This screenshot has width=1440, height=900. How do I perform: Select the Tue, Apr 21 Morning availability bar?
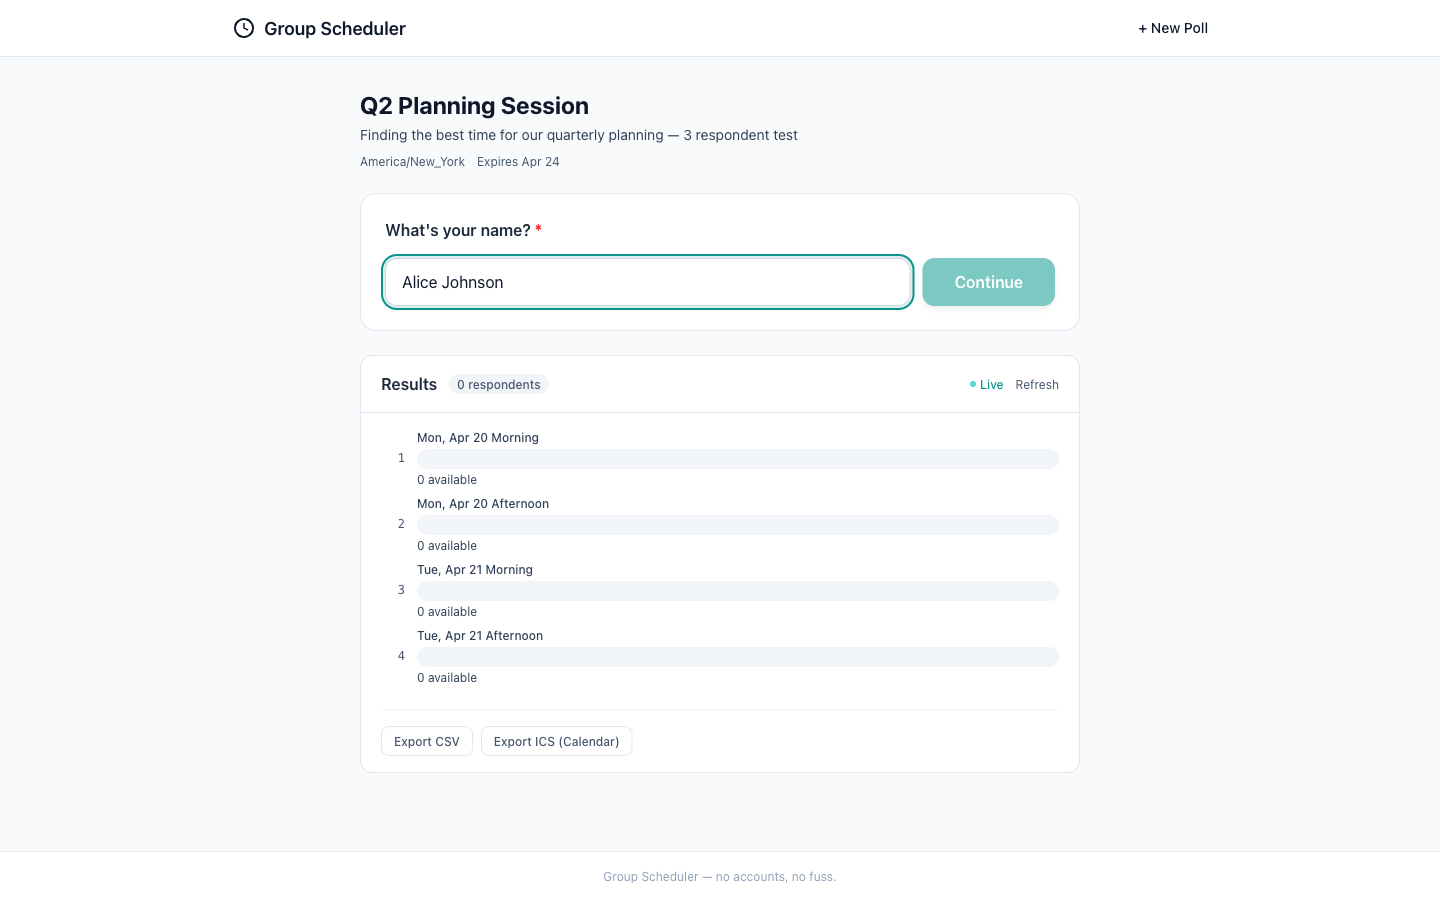click(737, 591)
